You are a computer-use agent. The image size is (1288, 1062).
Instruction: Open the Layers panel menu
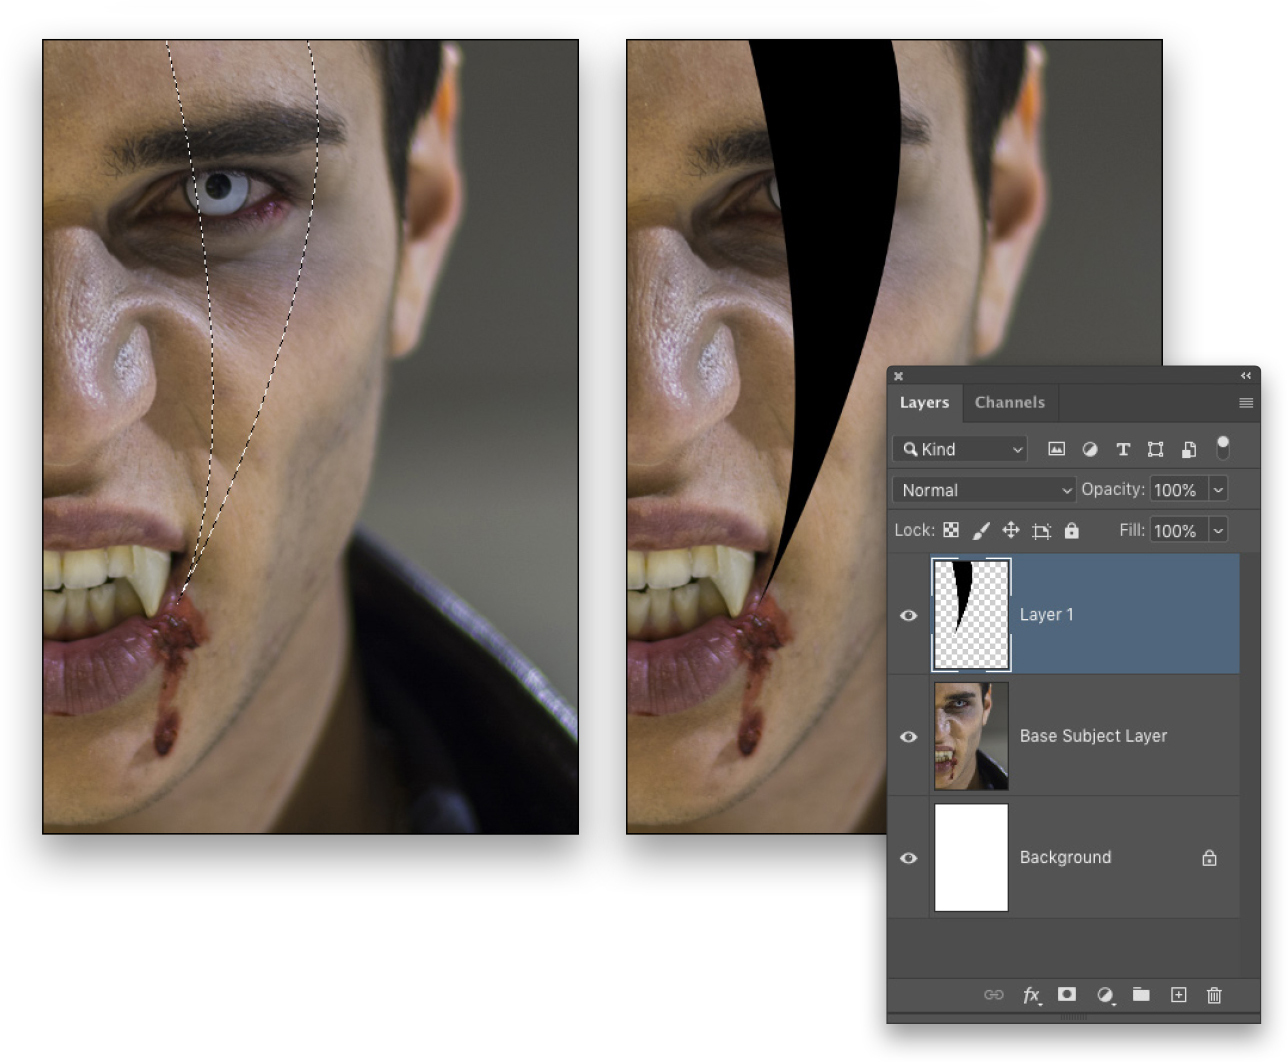pyautogui.click(x=1246, y=402)
